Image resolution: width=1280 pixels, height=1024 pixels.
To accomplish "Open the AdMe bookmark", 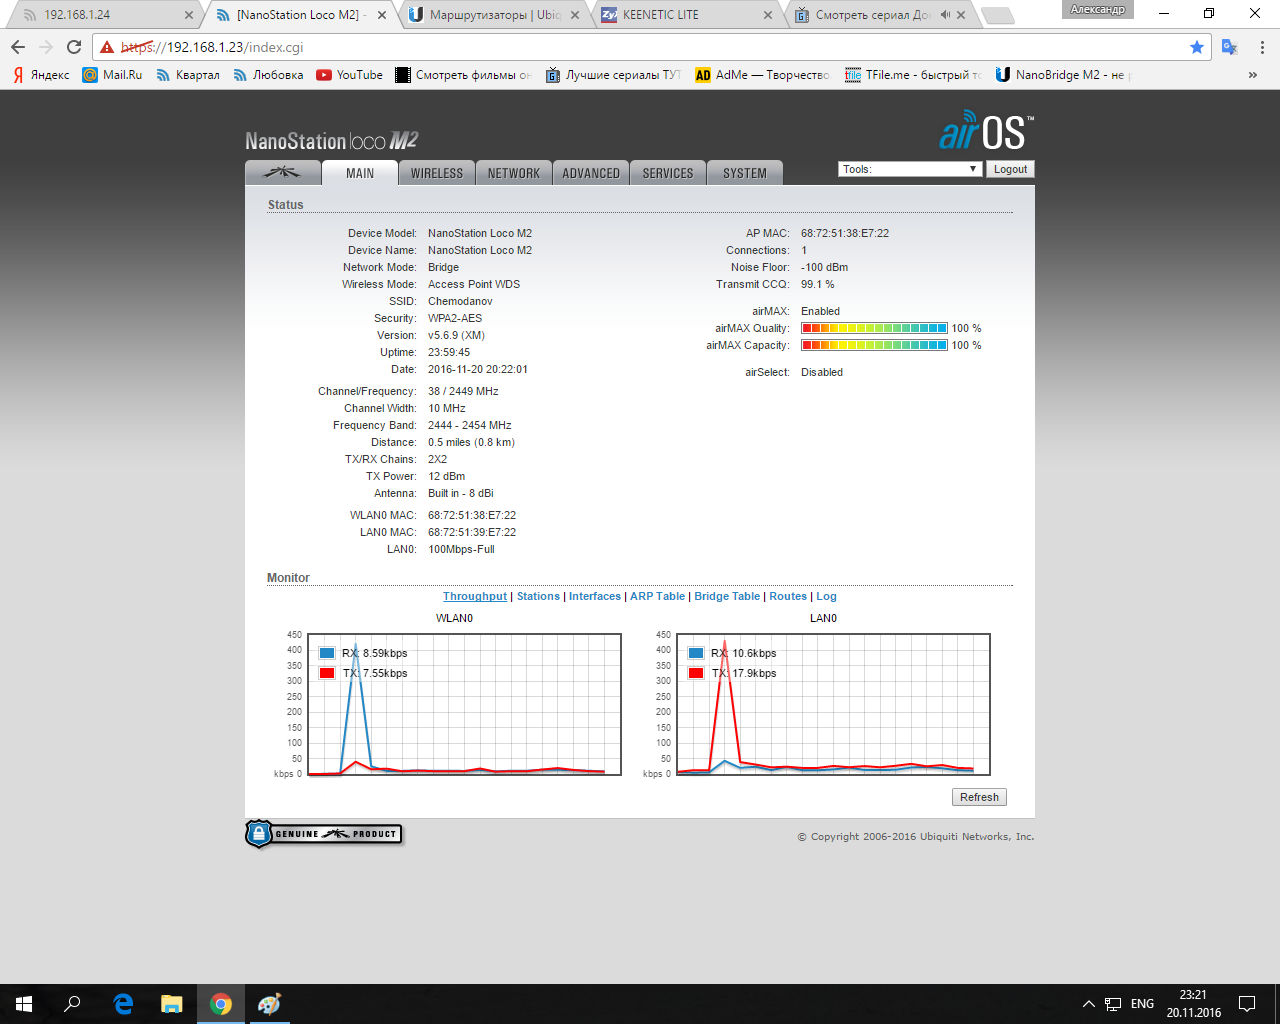I will pos(762,75).
